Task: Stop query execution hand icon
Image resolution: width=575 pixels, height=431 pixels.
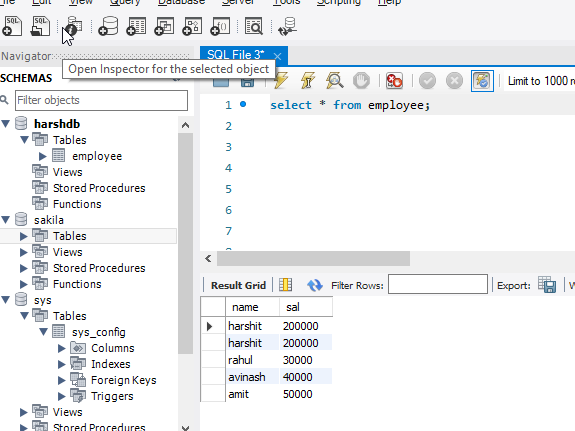Action: coord(361,80)
